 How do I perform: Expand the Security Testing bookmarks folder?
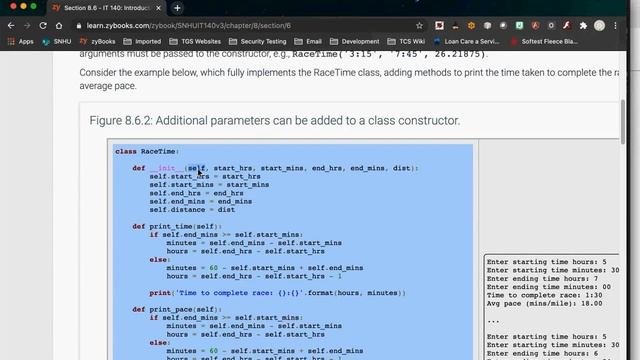[258, 41]
